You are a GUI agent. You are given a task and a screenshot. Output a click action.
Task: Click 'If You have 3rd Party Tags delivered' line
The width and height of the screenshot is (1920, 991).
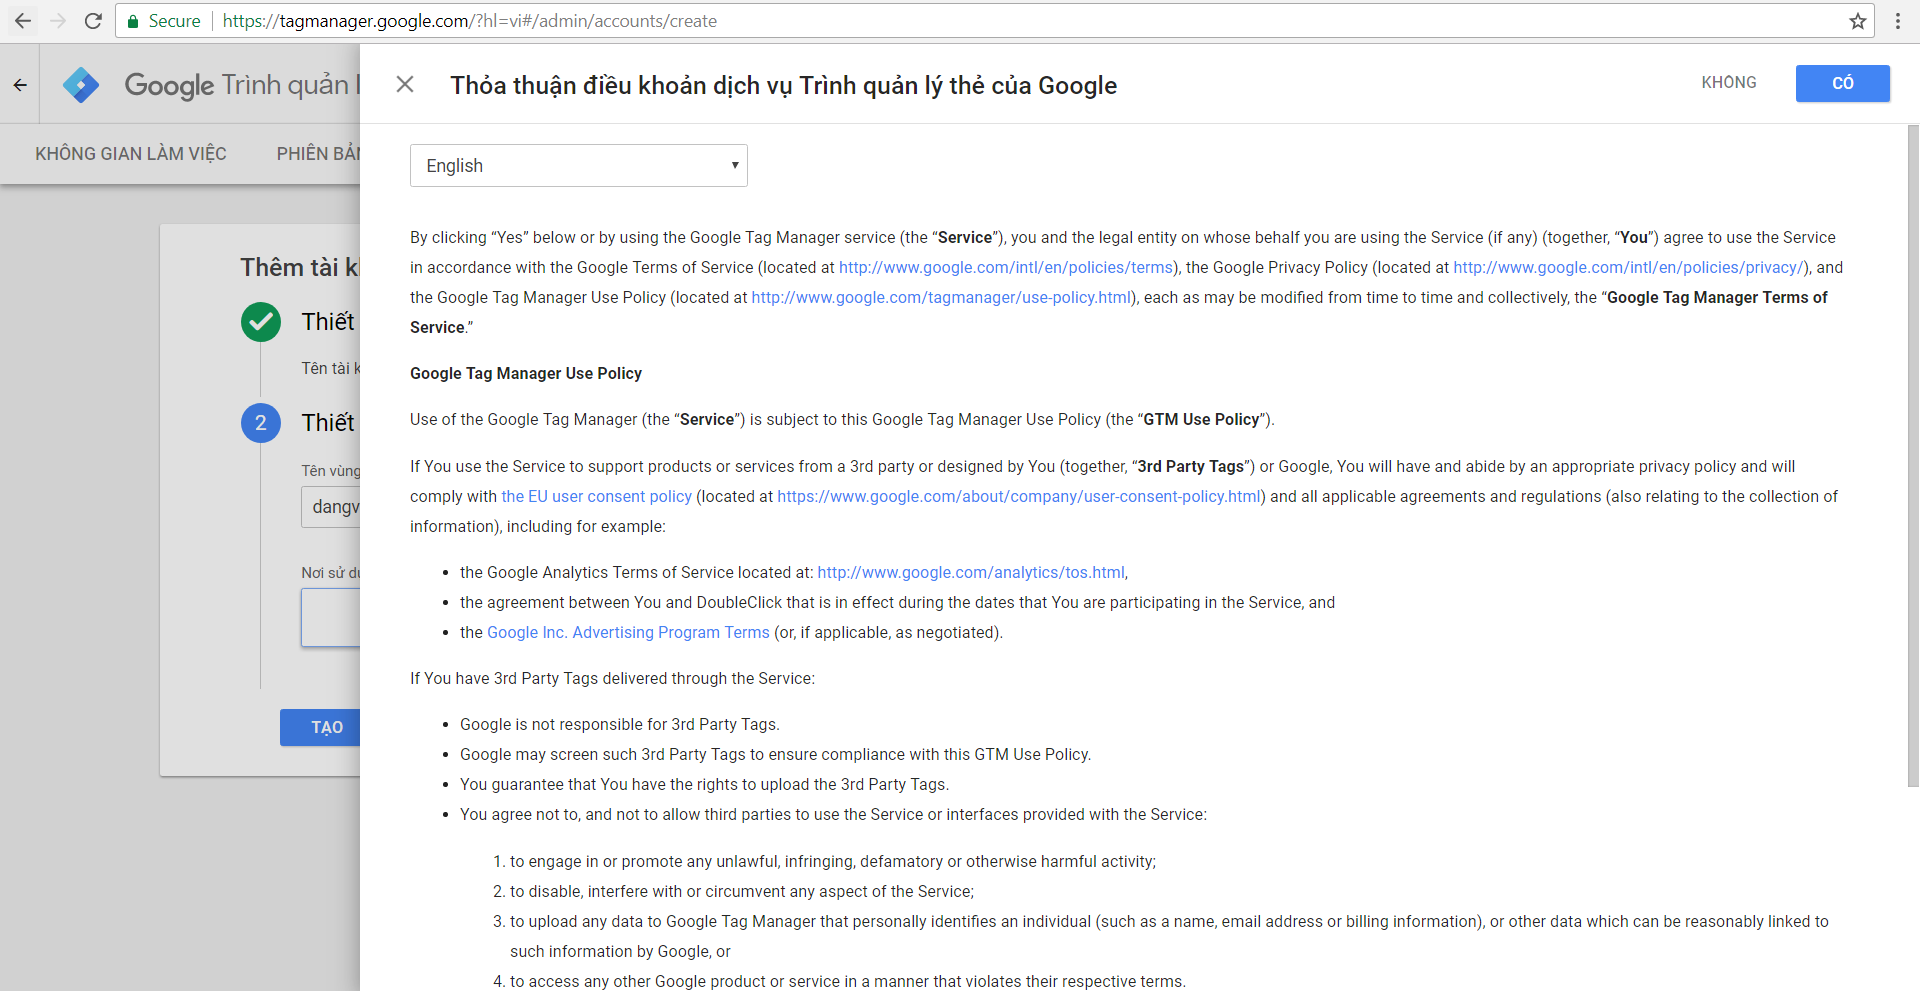tap(612, 678)
